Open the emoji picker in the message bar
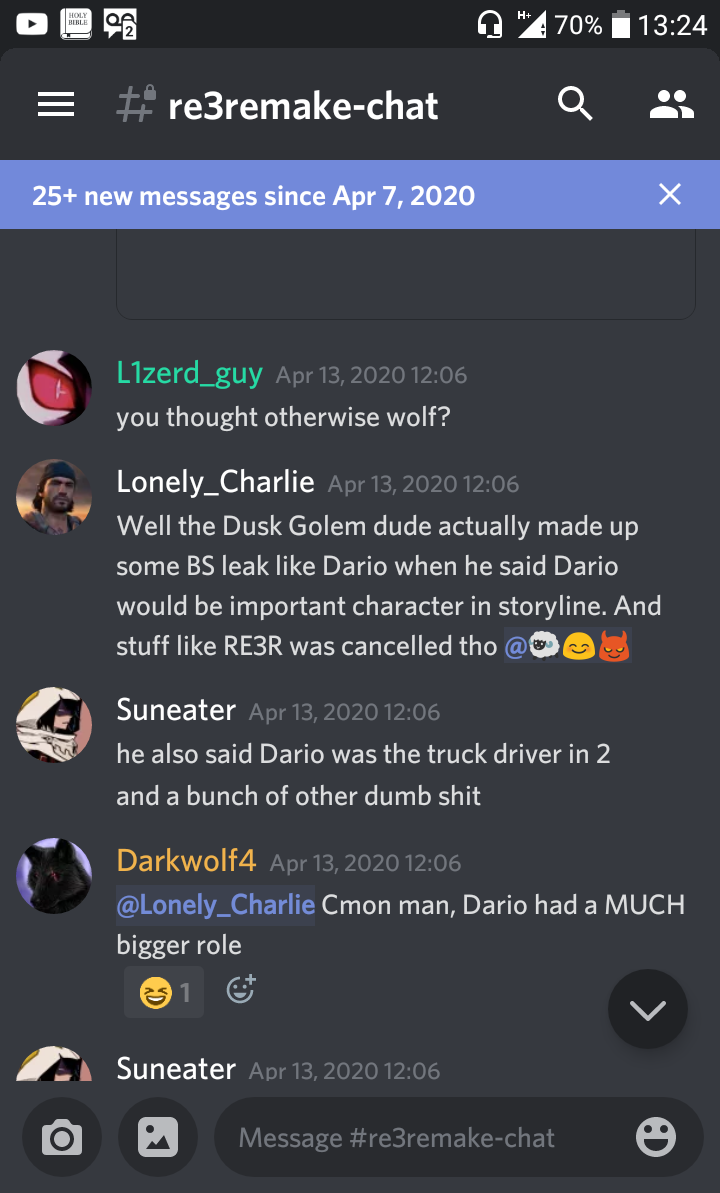 point(655,1137)
